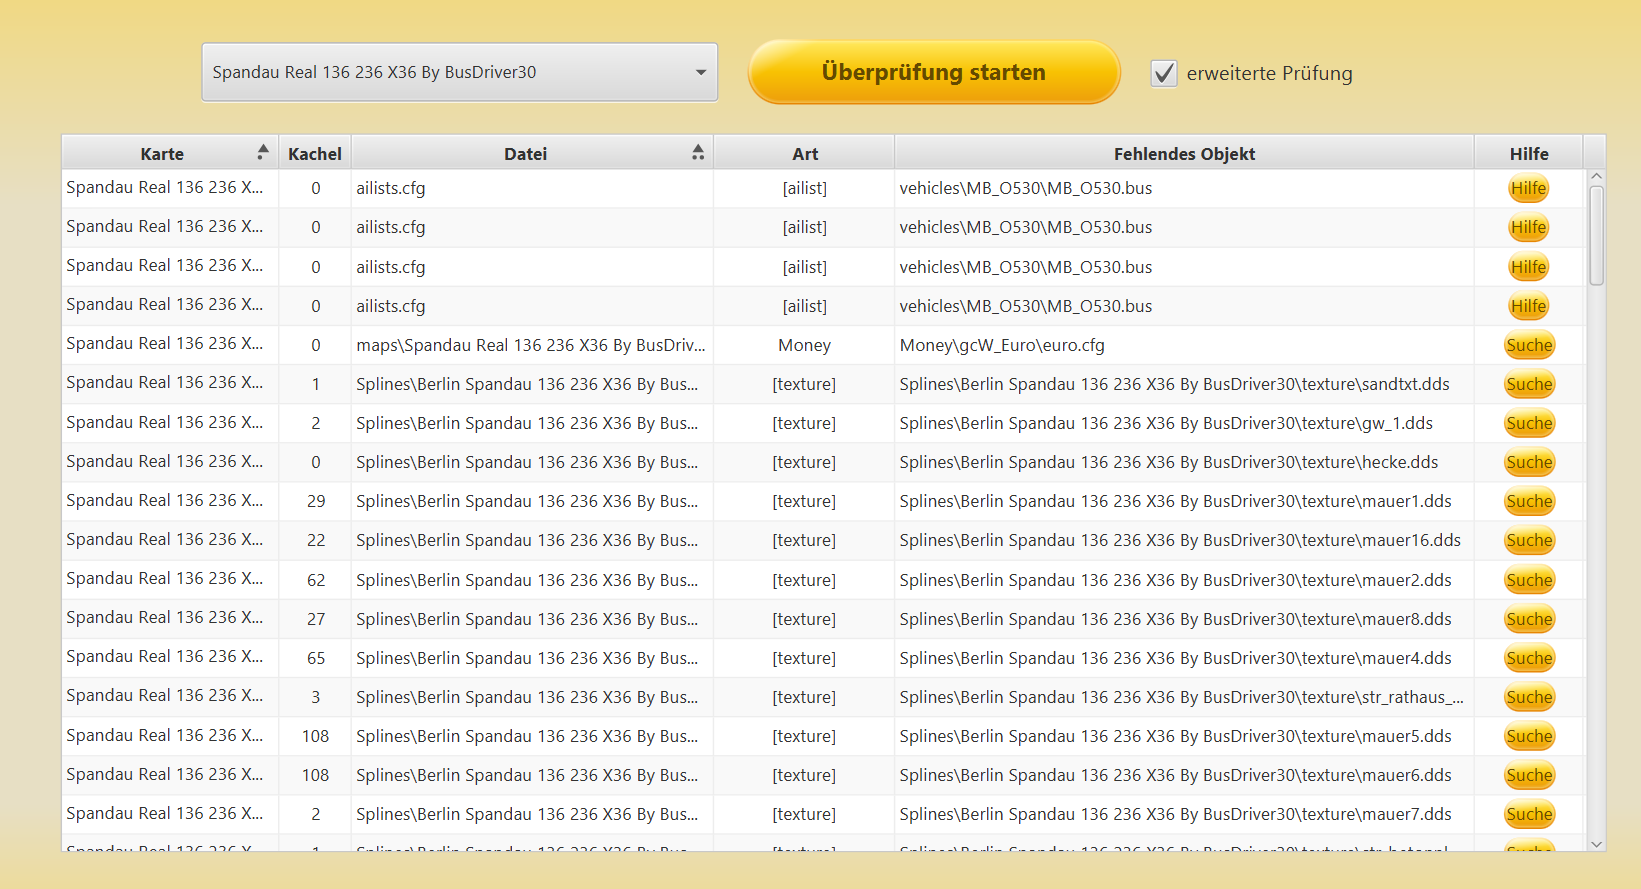The image size is (1641, 889).
Task: Click the vertical scrollbar thumb
Action: [x=1596, y=235]
